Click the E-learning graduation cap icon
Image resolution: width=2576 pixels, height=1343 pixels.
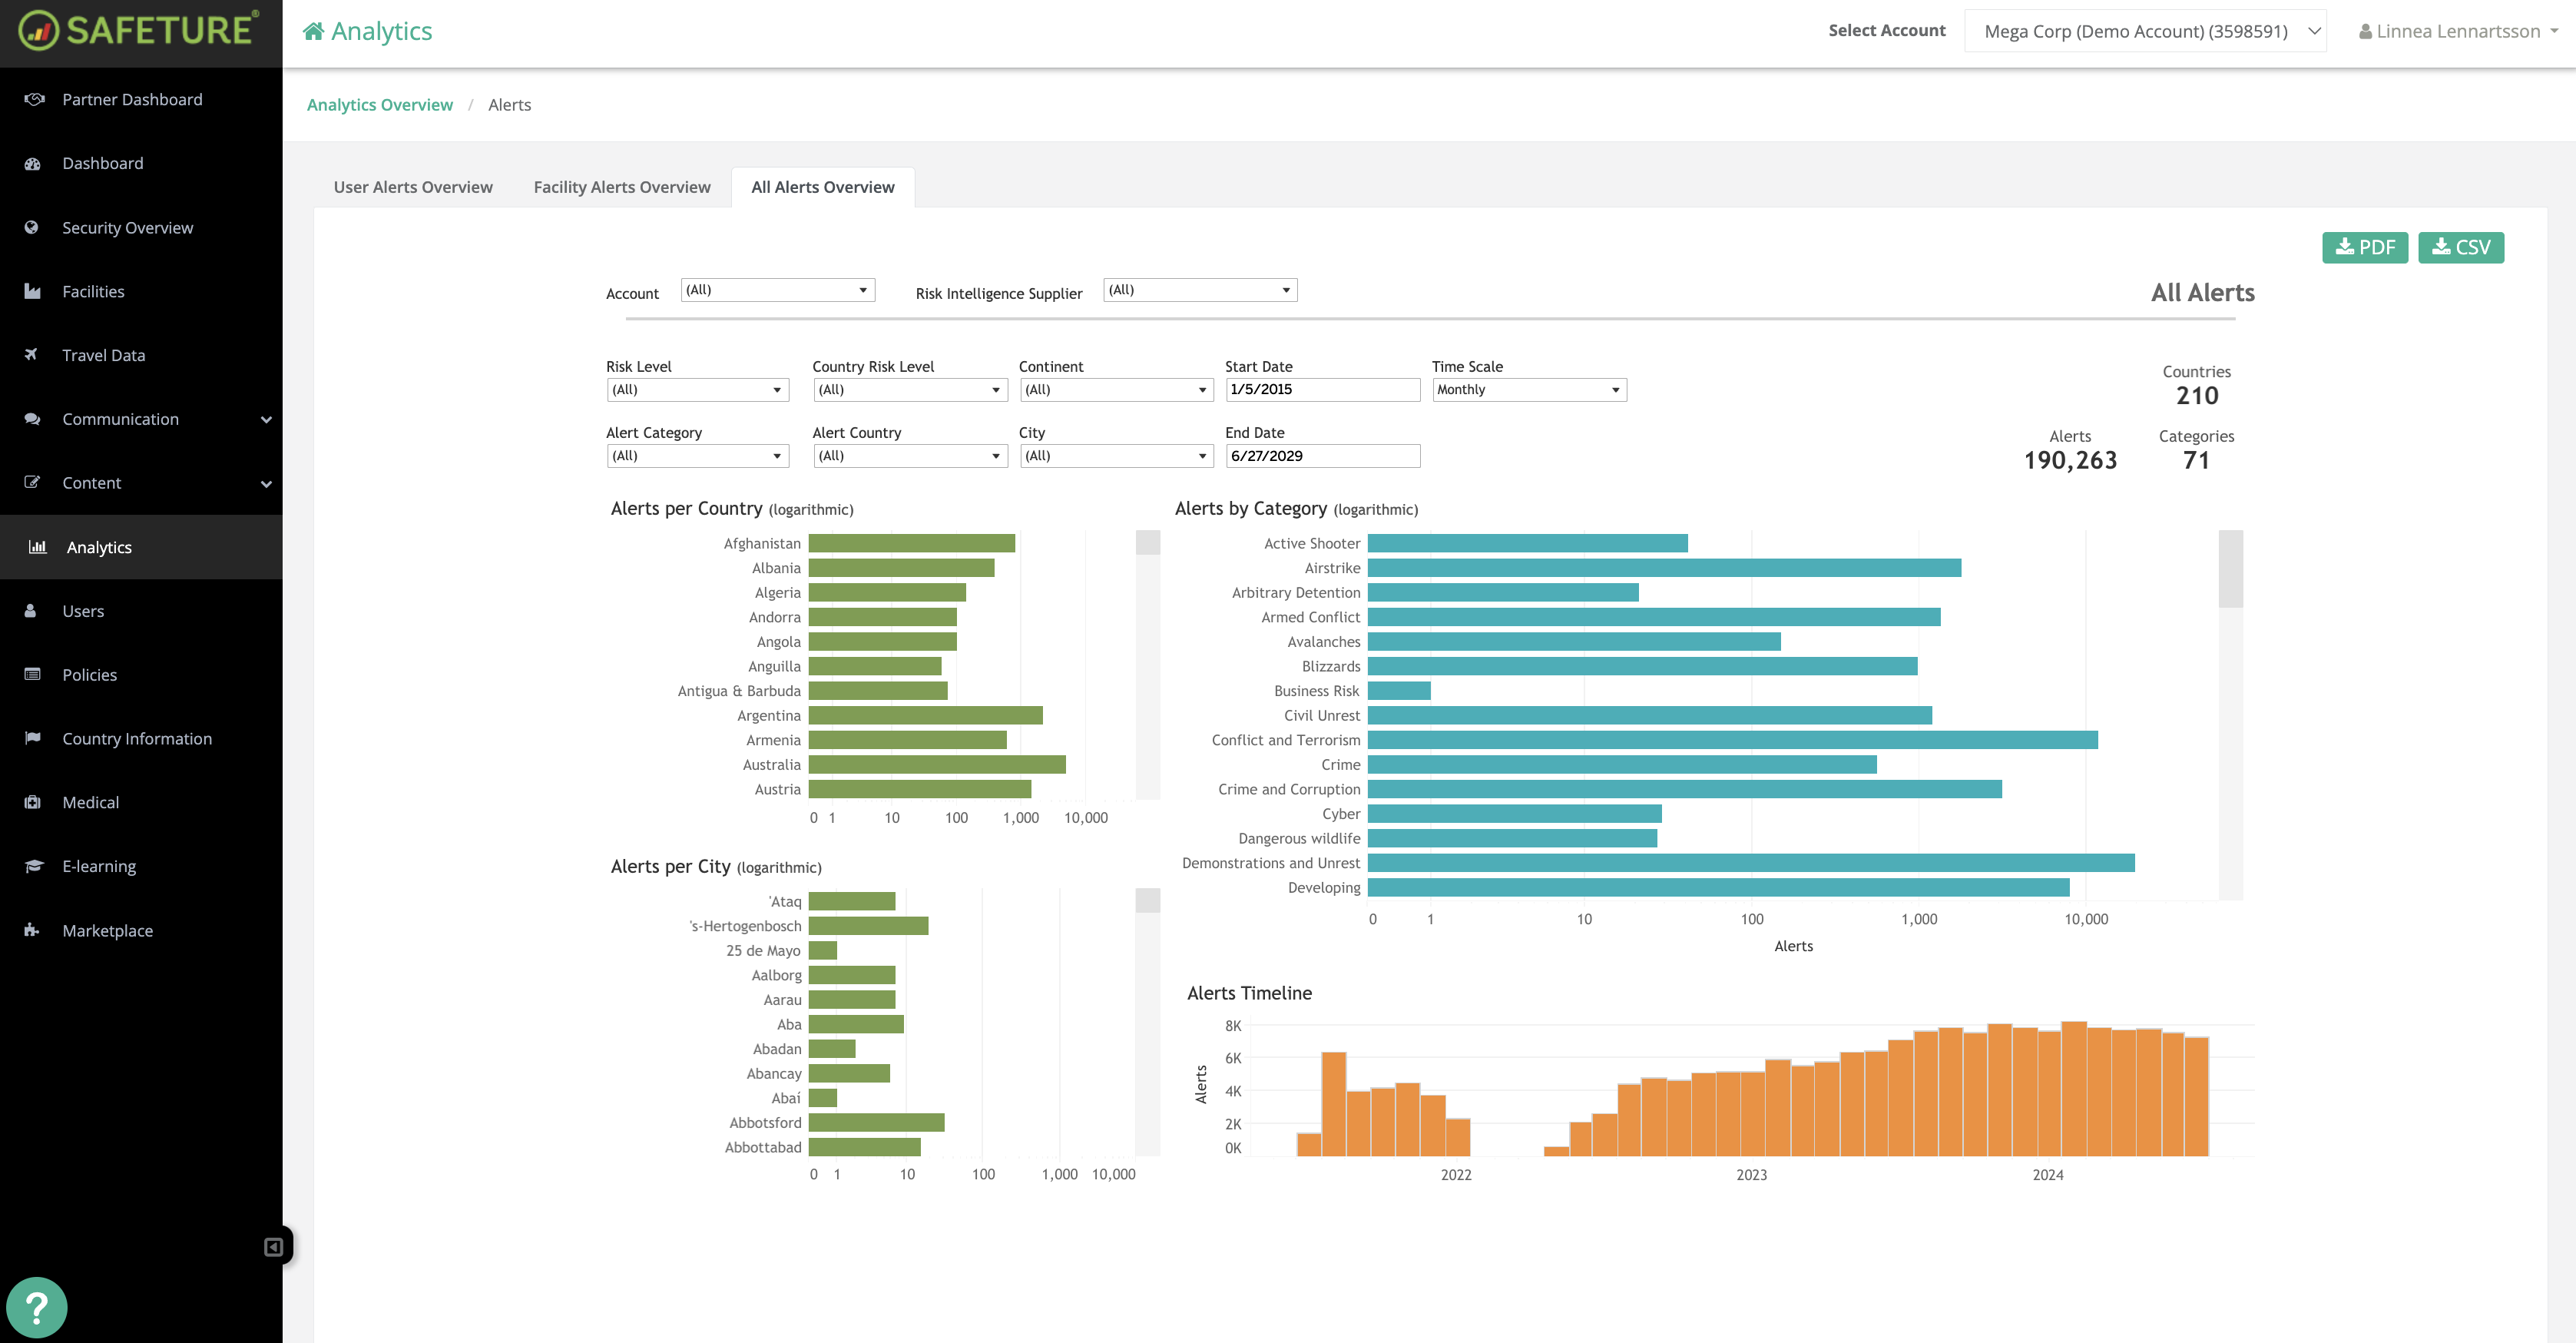pyautogui.click(x=33, y=866)
